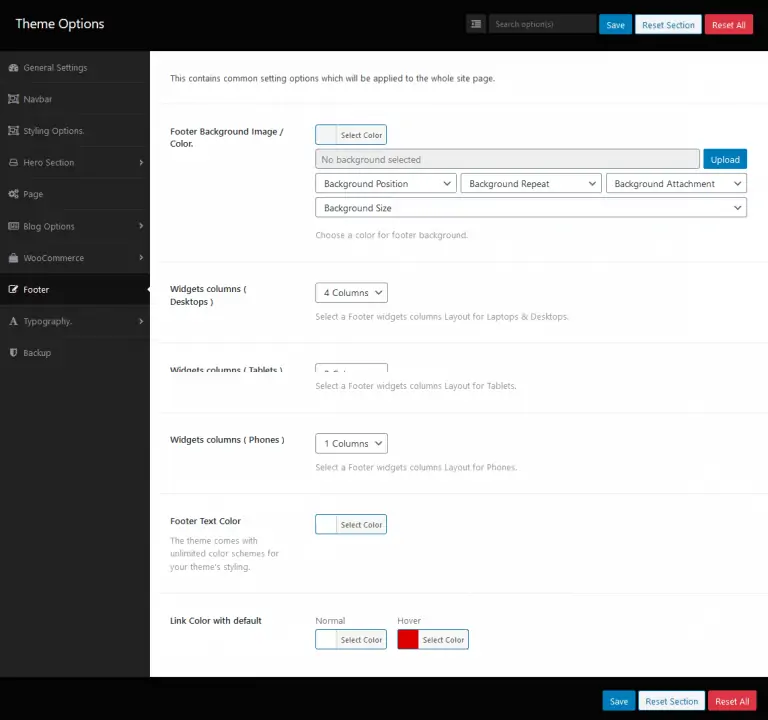The width and height of the screenshot is (768, 720).
Task: Open the Phones 1 Columns dropdown
Action: [x=352, y=443]
